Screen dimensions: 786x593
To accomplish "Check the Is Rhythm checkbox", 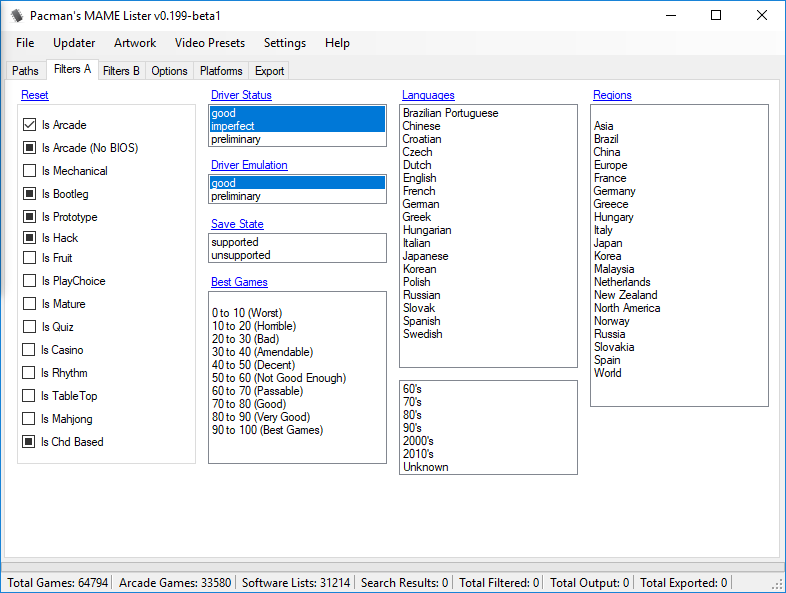I will pos(29,372).
